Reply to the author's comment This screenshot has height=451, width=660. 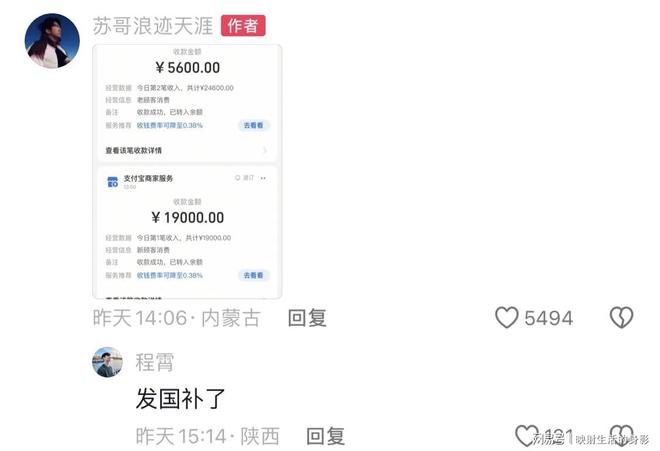pos(307,318)
